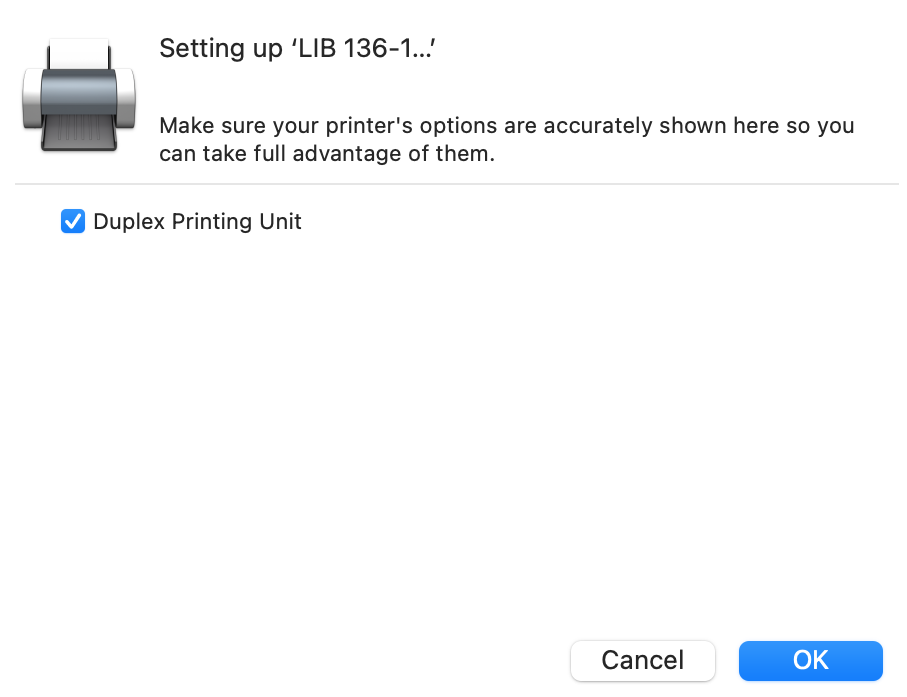
Task: Cancel the LIB 136-1 printer setup
Action: (x=642, y=661)
